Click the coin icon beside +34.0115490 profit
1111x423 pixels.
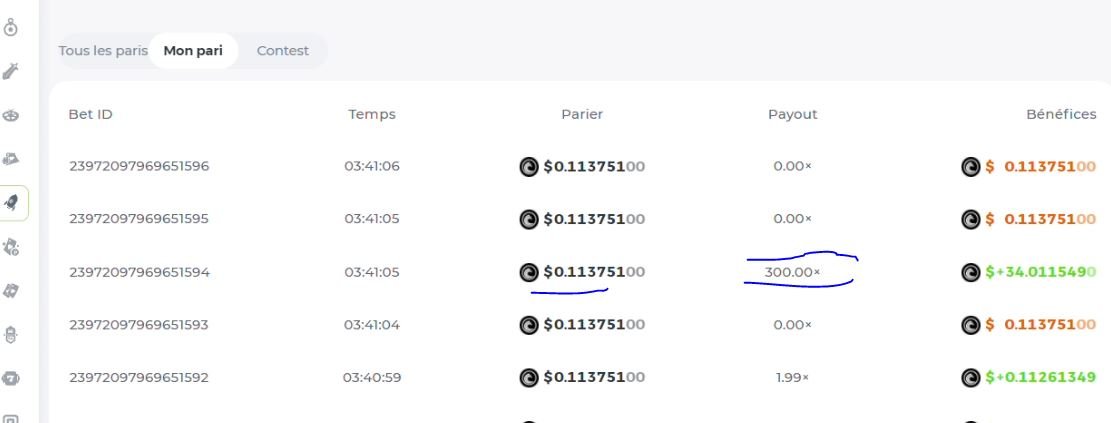pyautogui.click(x=968, y=272)
